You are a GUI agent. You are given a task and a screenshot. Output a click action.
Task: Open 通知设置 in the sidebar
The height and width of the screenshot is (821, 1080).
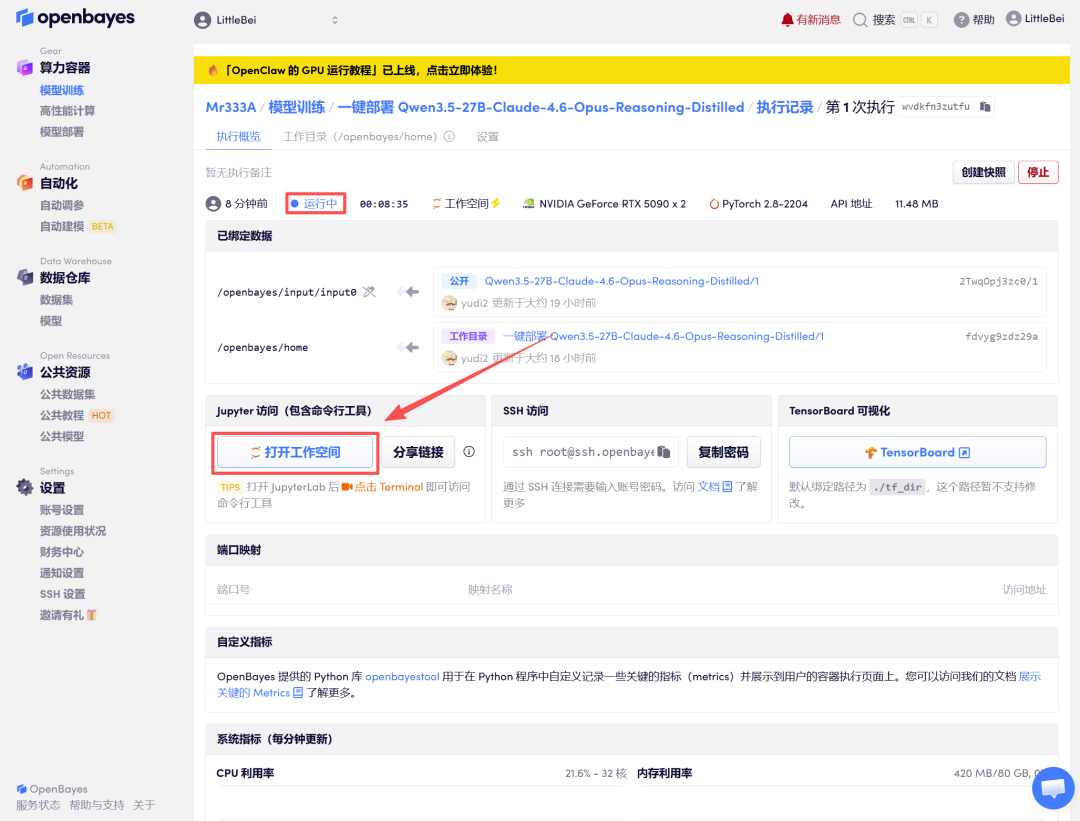pos(62,573)
